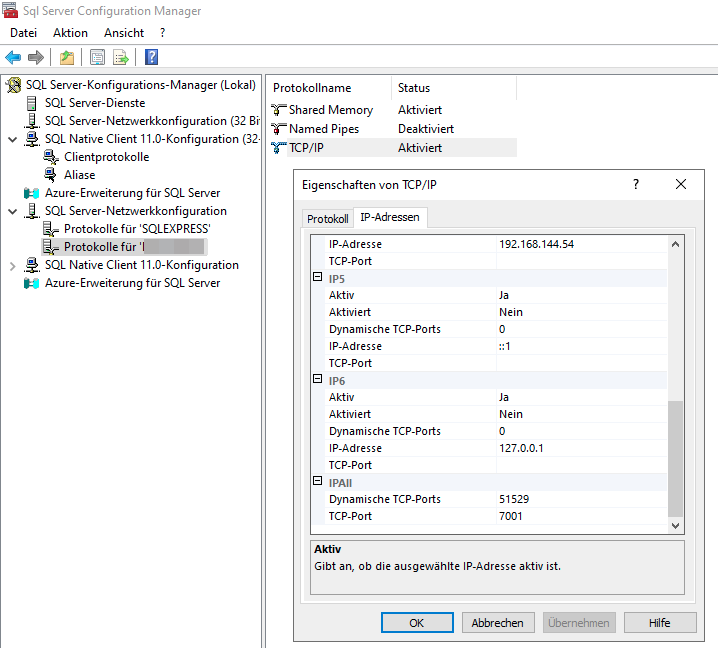Click the Aktiviert status of Shared Memory
718x648 pixels.
tap(420, 110)
